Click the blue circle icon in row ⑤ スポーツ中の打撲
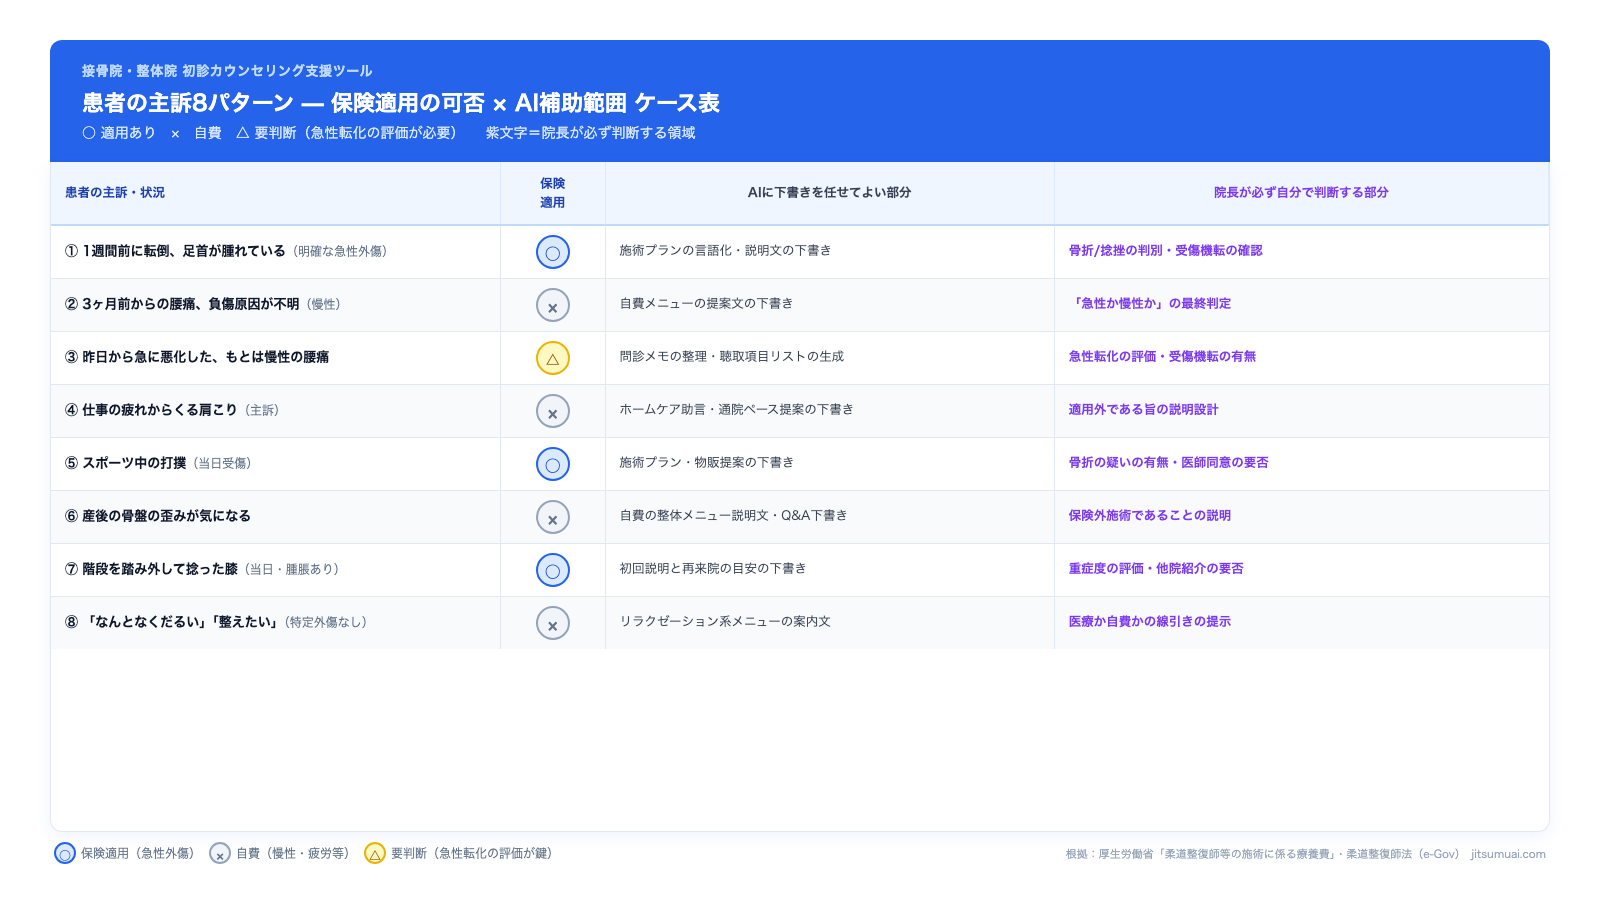This screenshot has width=1600, height=900. click(553, 464)
